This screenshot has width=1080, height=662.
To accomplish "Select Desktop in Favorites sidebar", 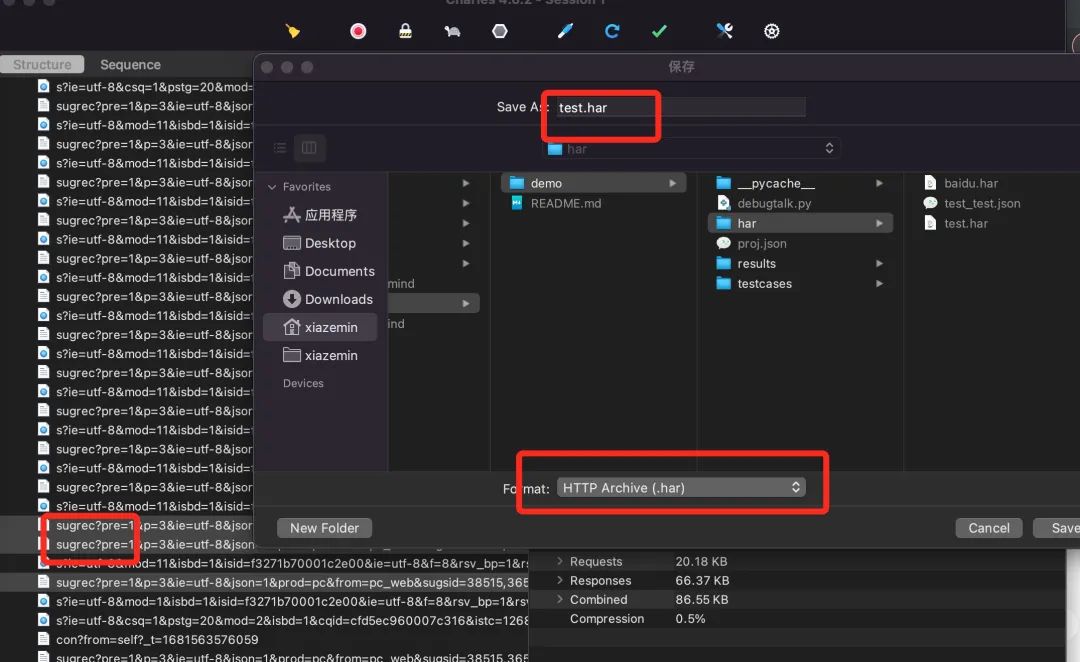I will tap(320, 243).
